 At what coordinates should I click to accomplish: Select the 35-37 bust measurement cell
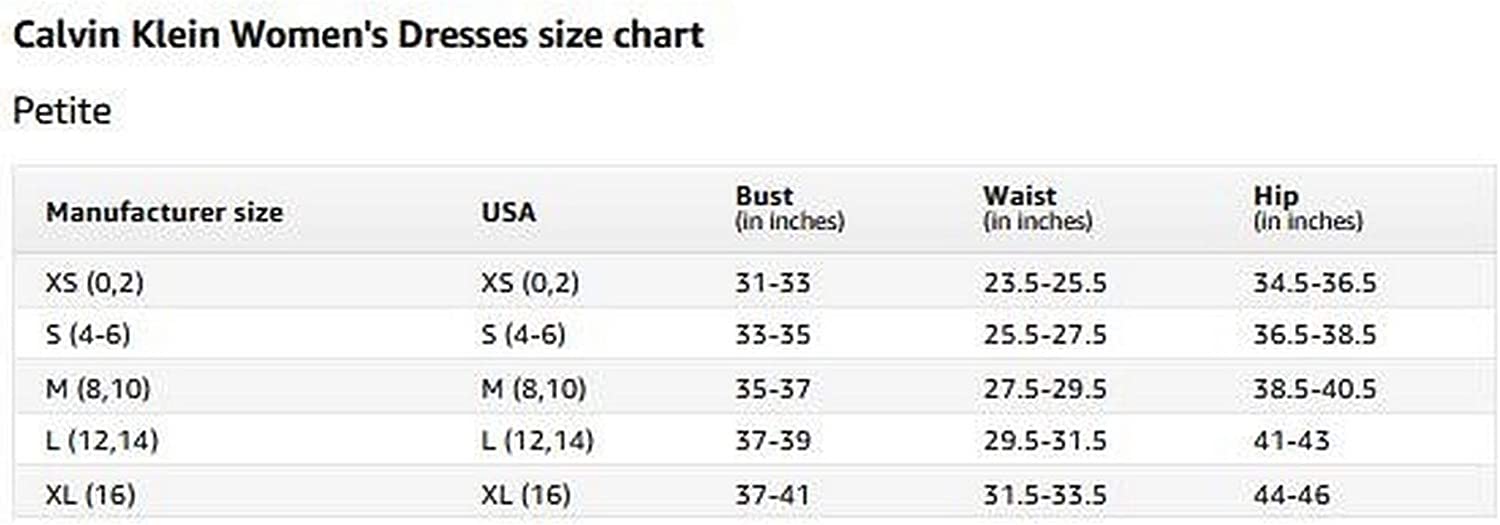tap(772, 388)
